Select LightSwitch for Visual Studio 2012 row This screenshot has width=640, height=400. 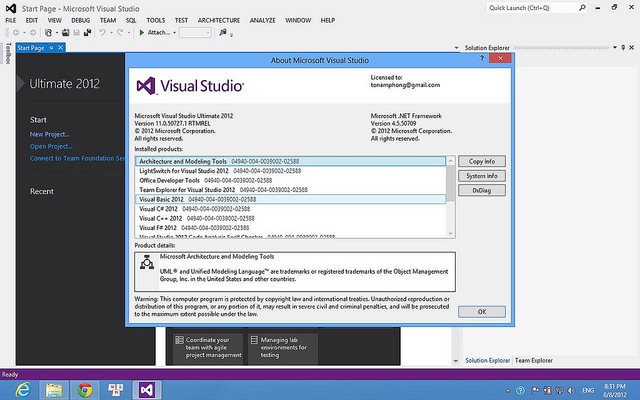[x=291, y=171]
